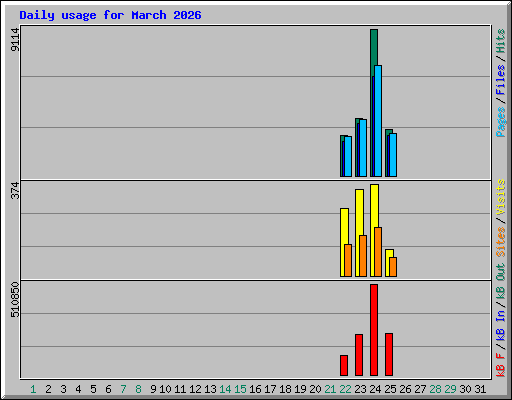The height and width of the screenshot is (400, 512).
Task: Select the red kB bar for day 22
Action: click(x=344, y=366)
